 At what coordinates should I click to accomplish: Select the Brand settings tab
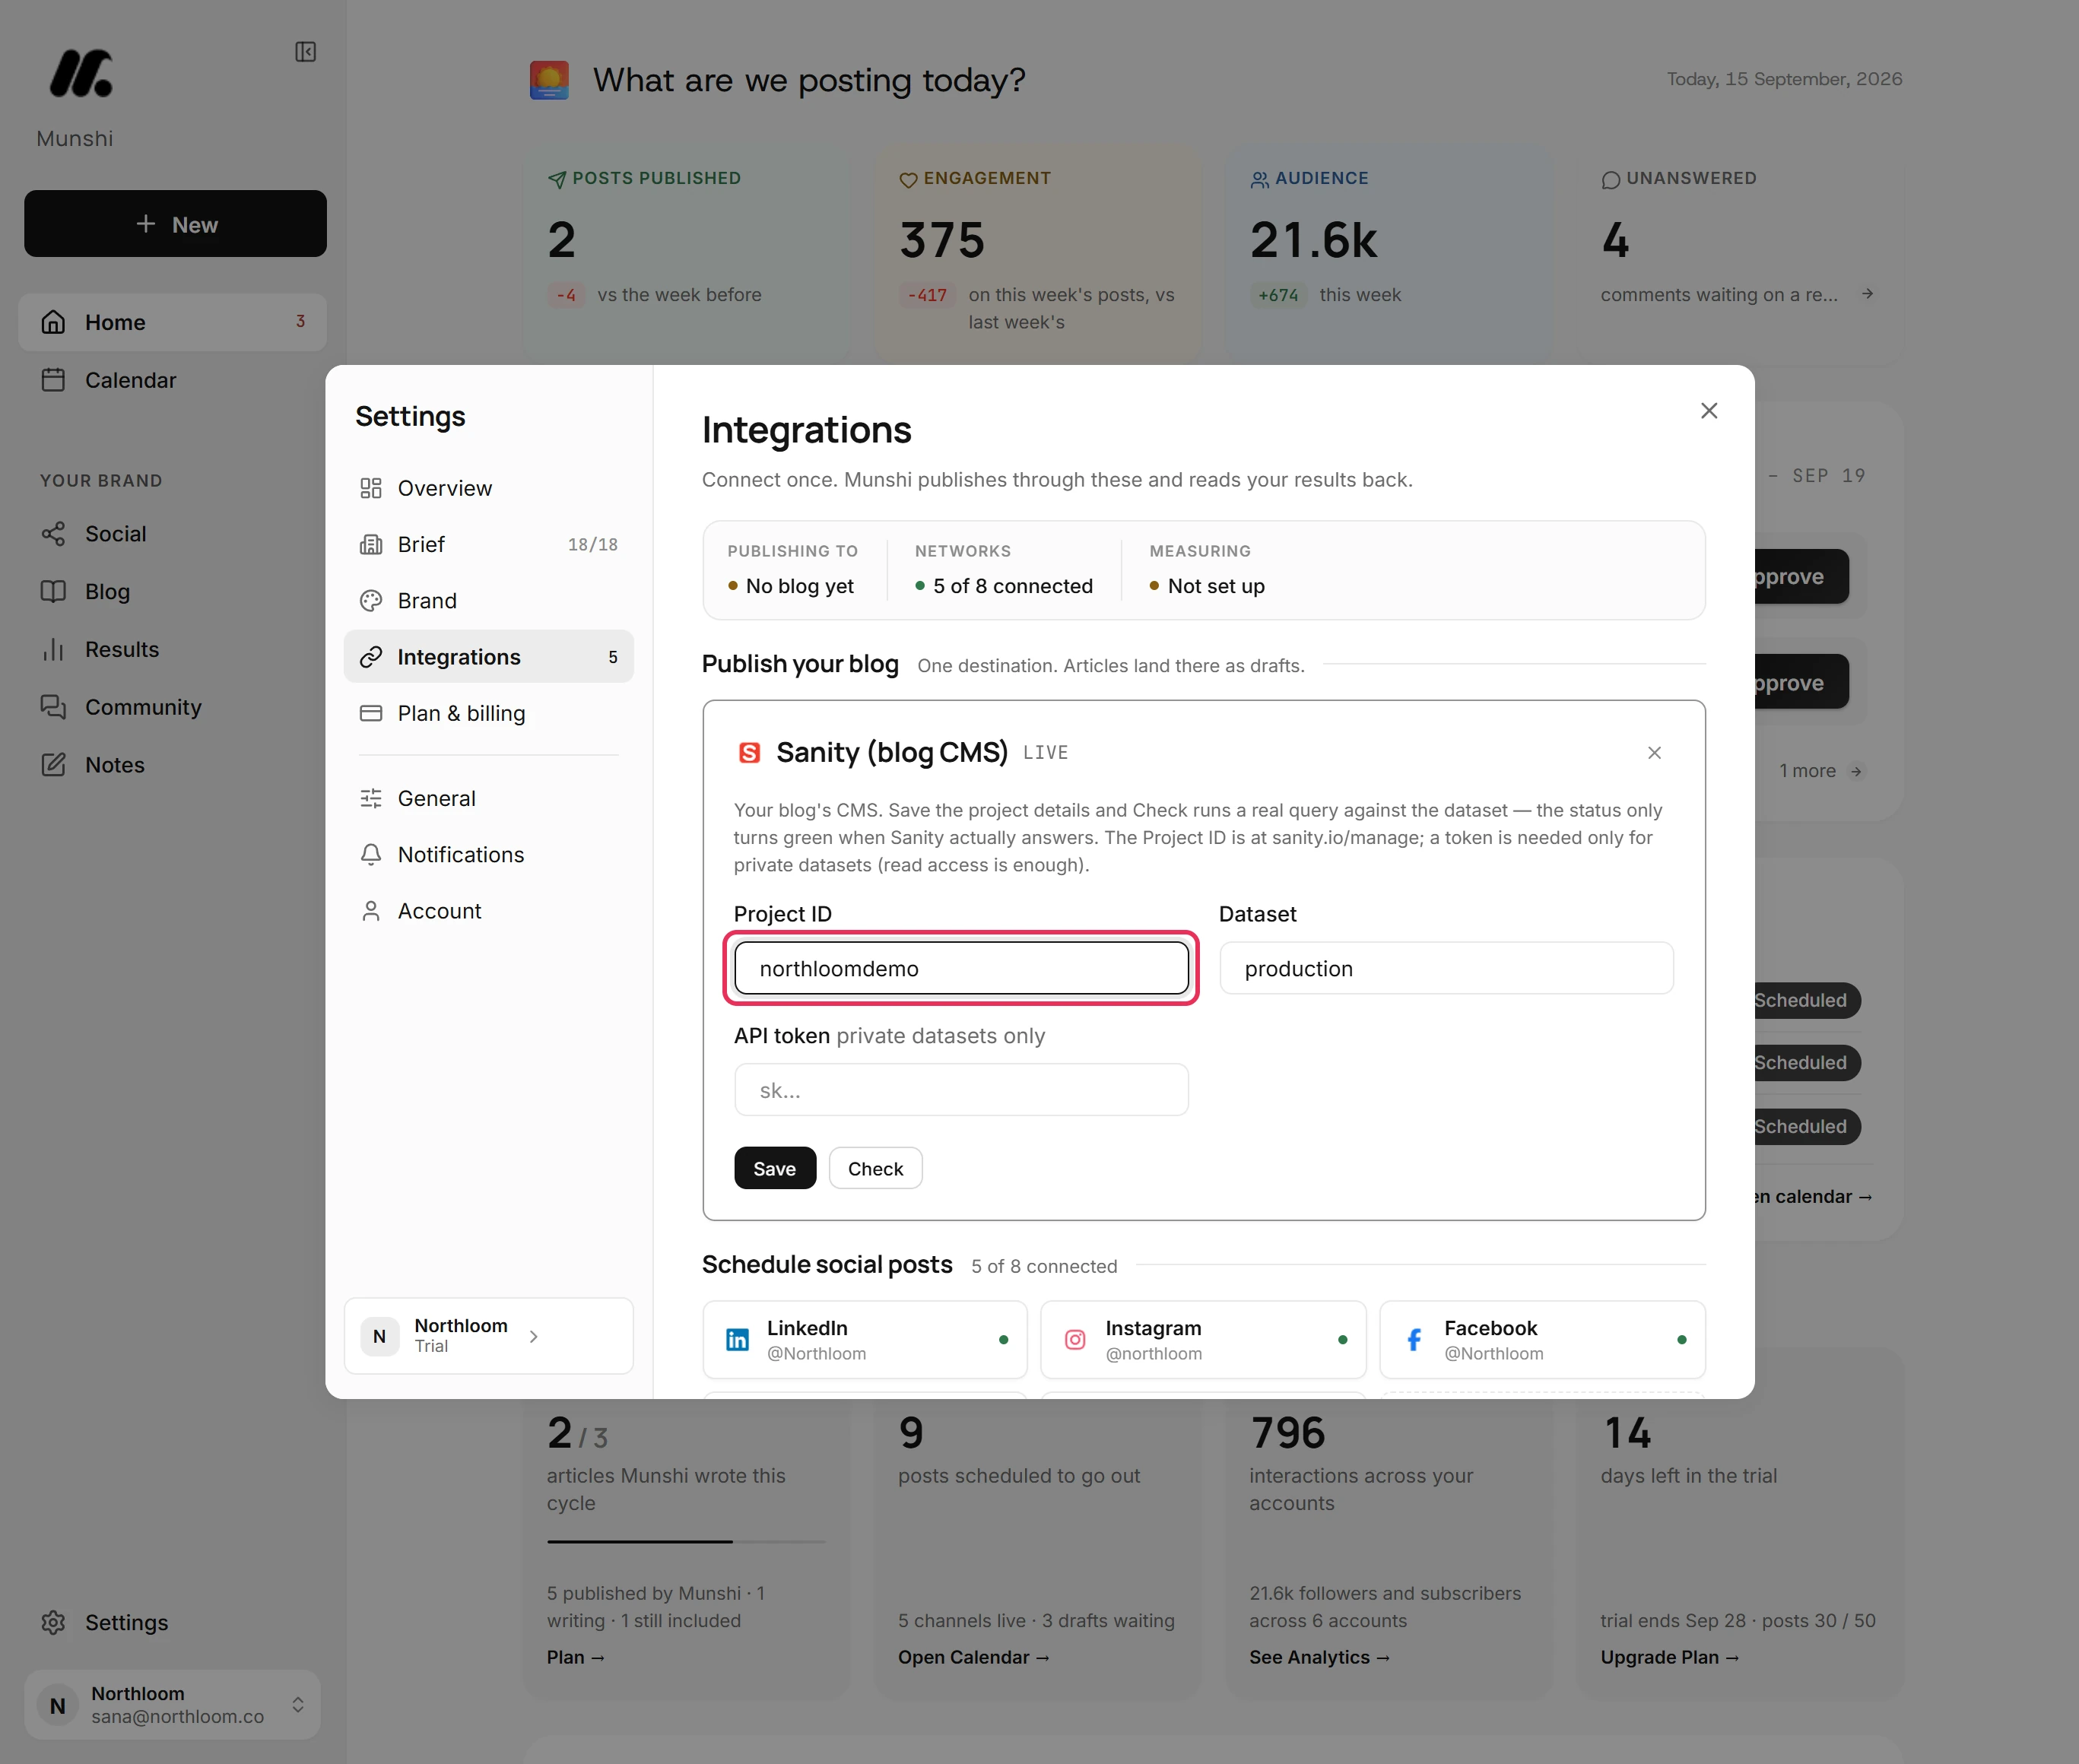488,600
